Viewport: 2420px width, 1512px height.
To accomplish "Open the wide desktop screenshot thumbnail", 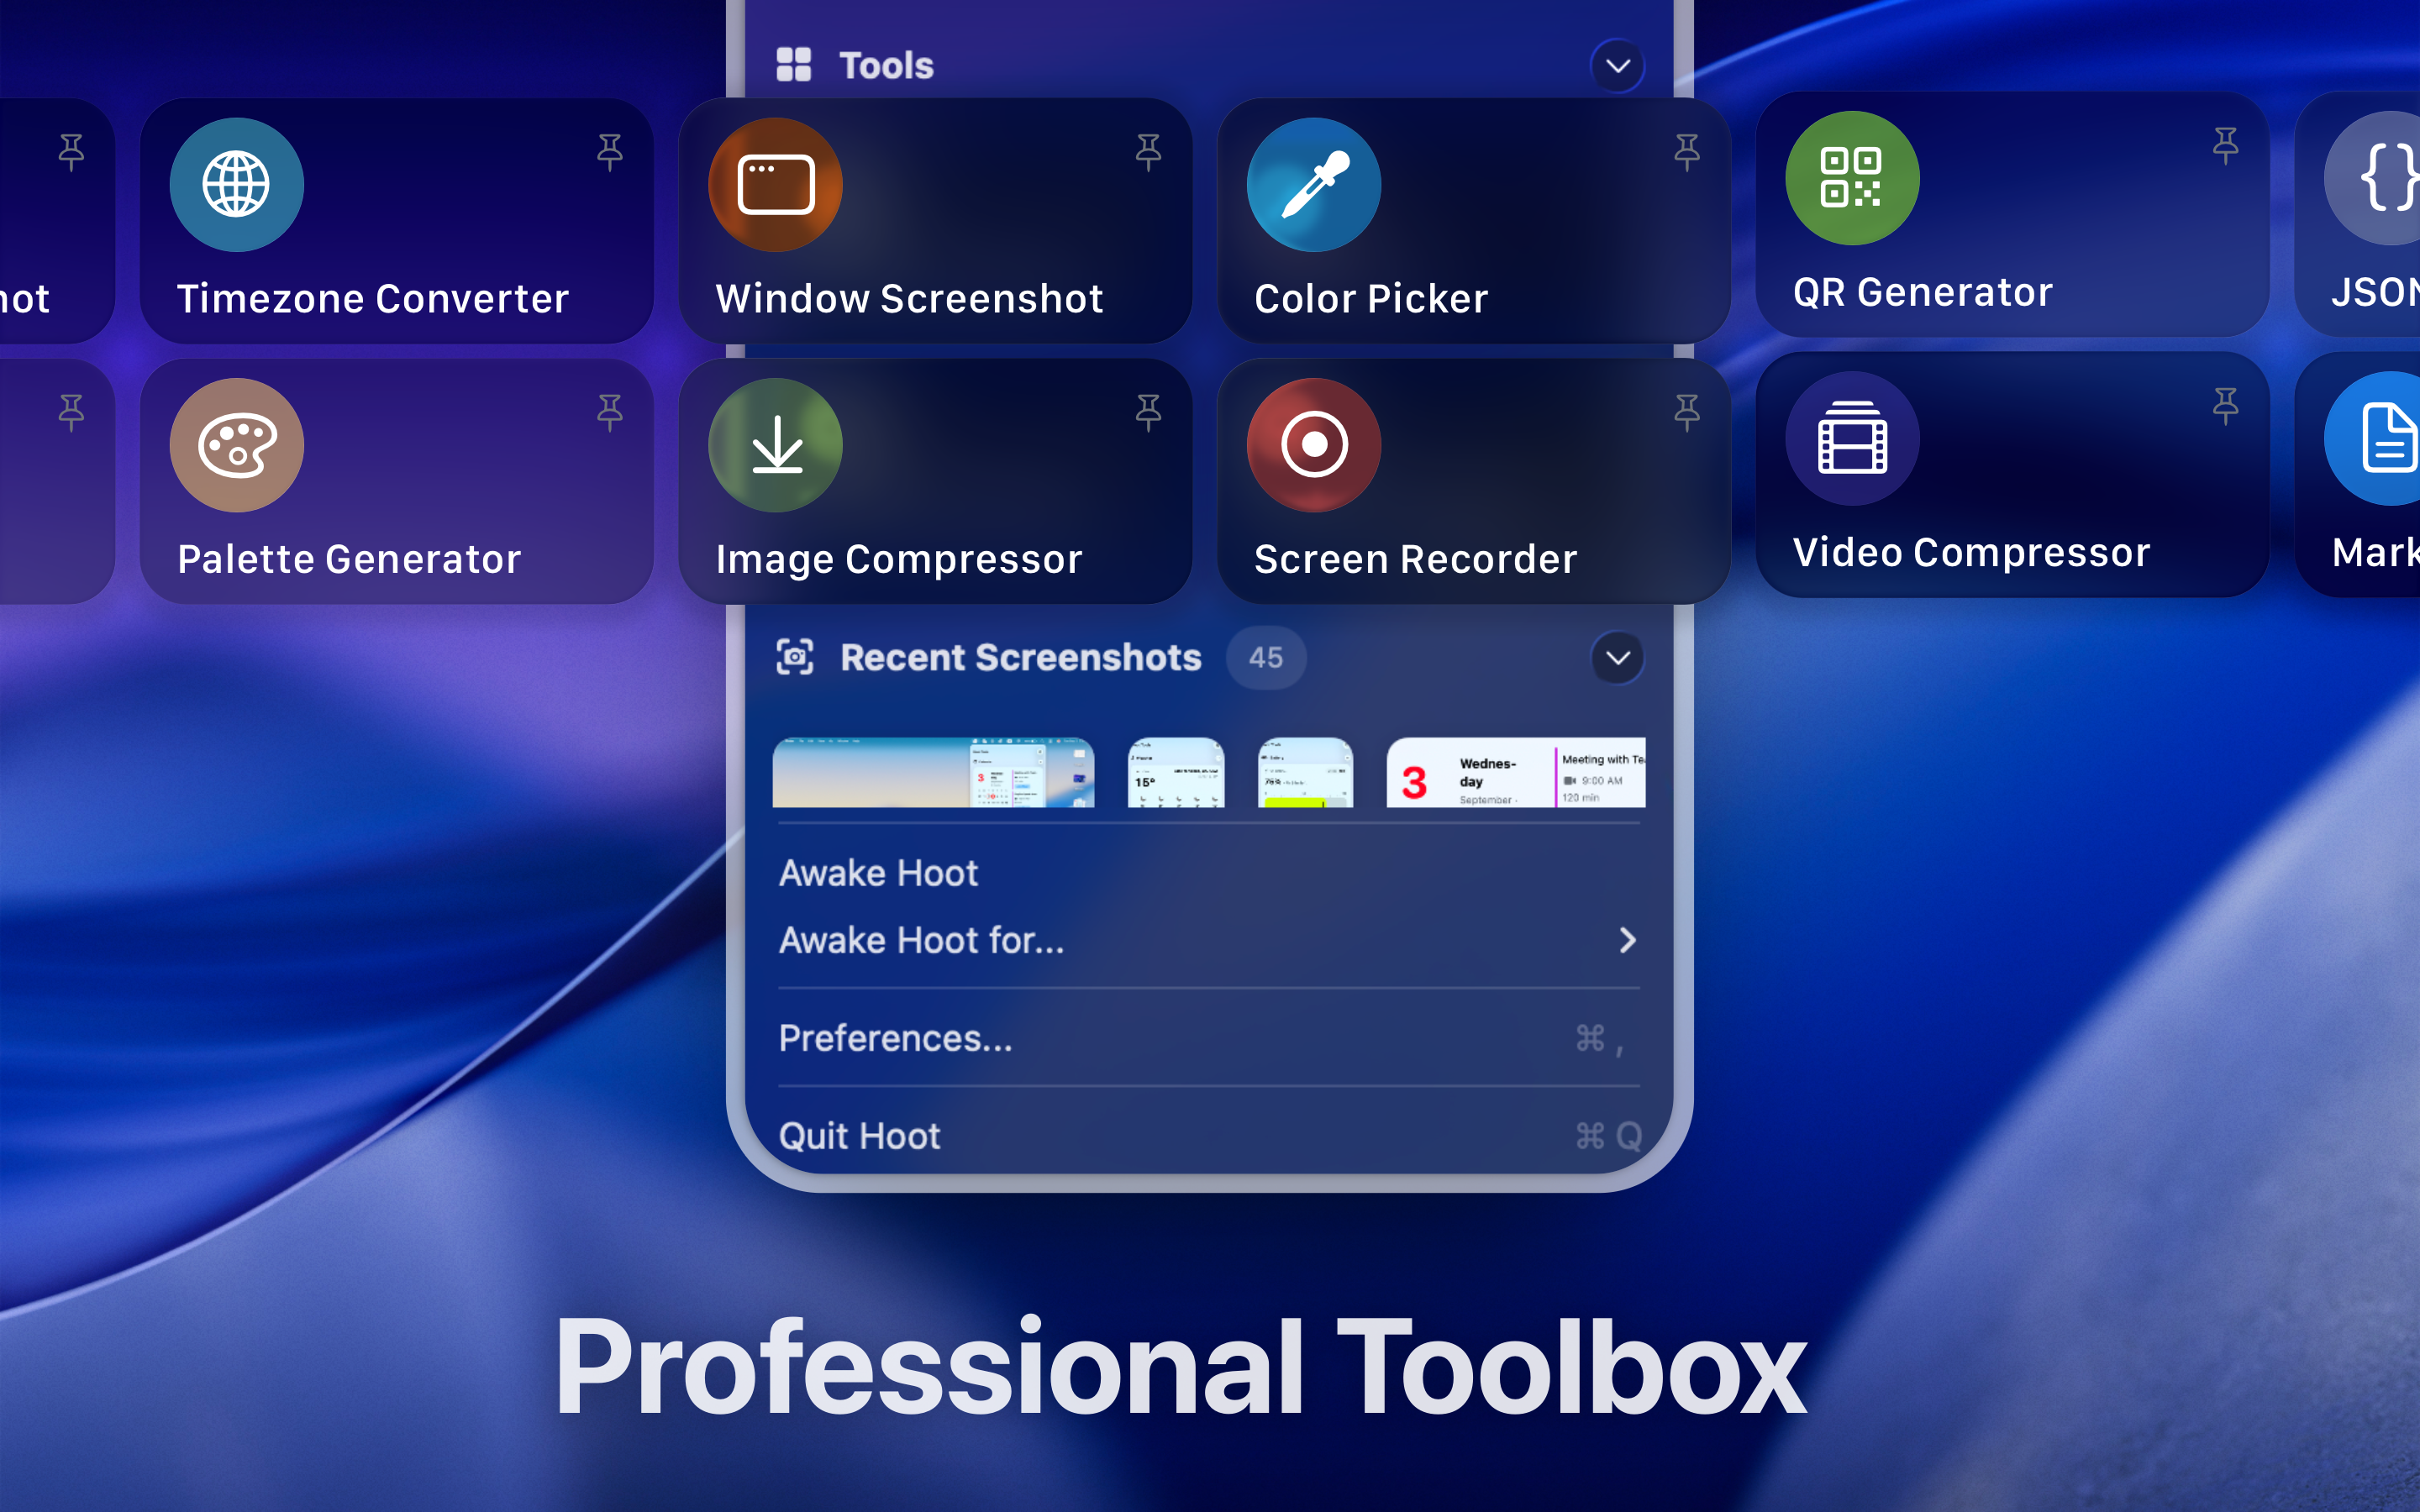I will click(x=933, y=773).
